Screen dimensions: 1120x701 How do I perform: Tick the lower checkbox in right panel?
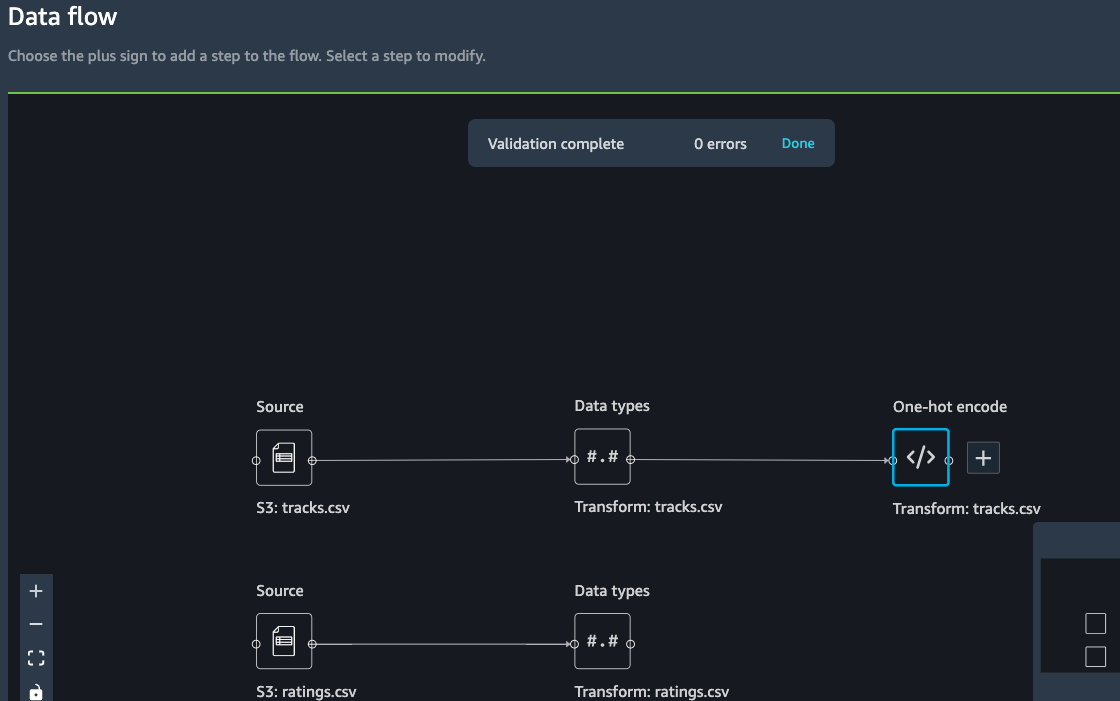point(1095,657)
